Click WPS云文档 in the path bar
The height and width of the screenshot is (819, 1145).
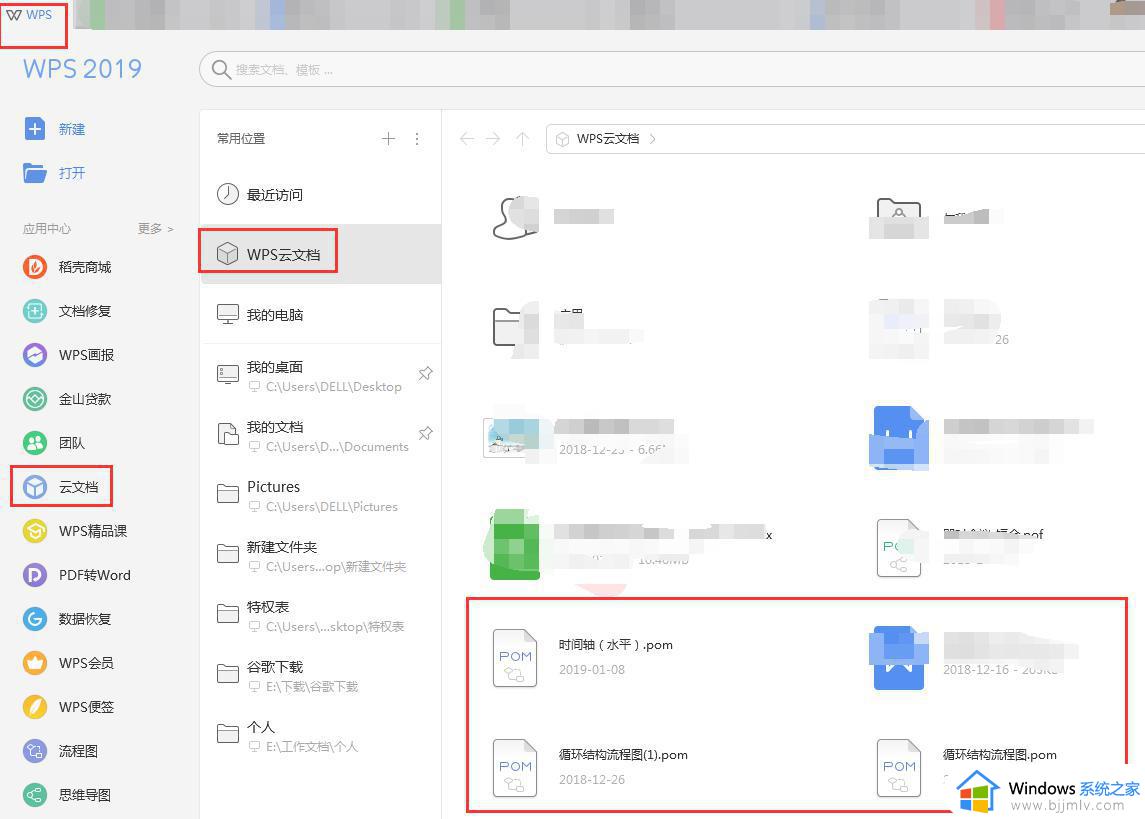click(x=608, y=139)
